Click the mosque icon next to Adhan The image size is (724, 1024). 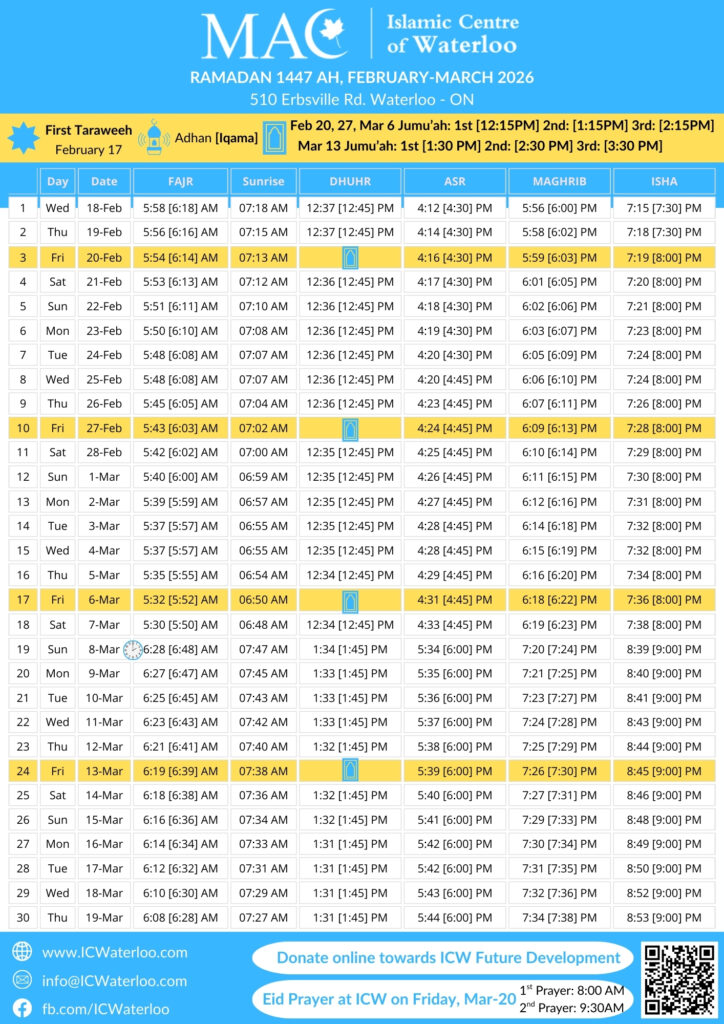coord(154,138)
